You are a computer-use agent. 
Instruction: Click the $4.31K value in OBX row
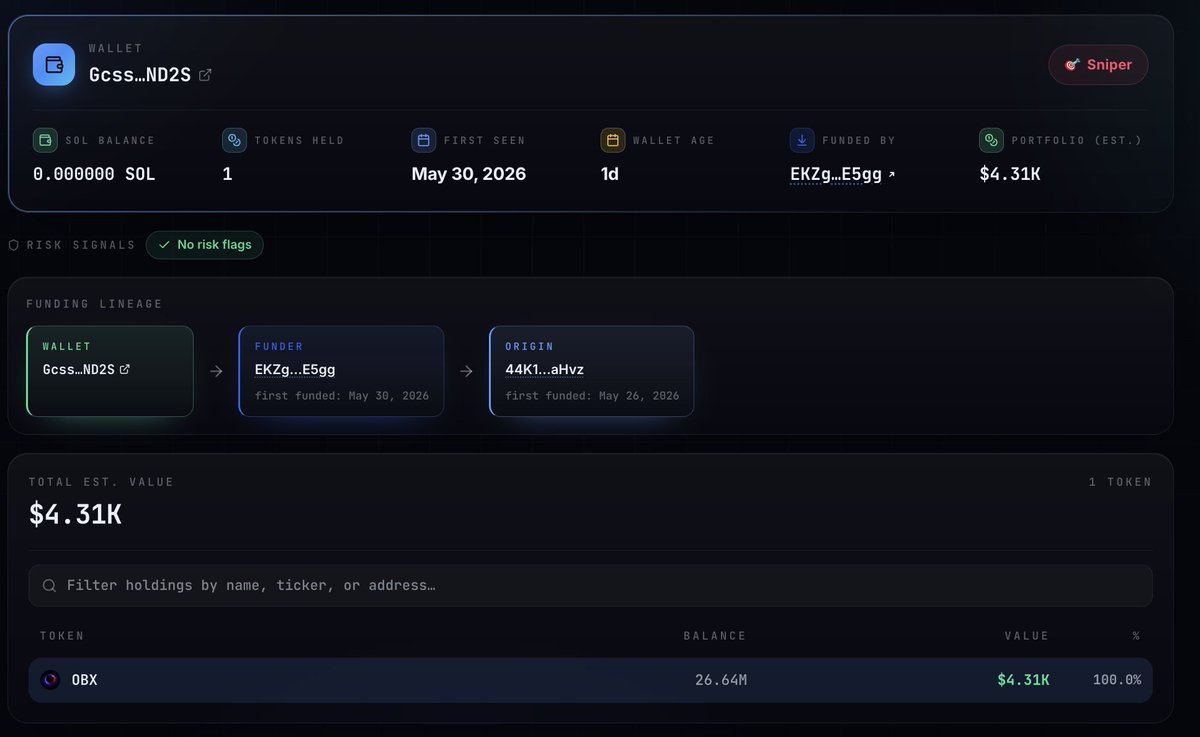coord(1023,680)
